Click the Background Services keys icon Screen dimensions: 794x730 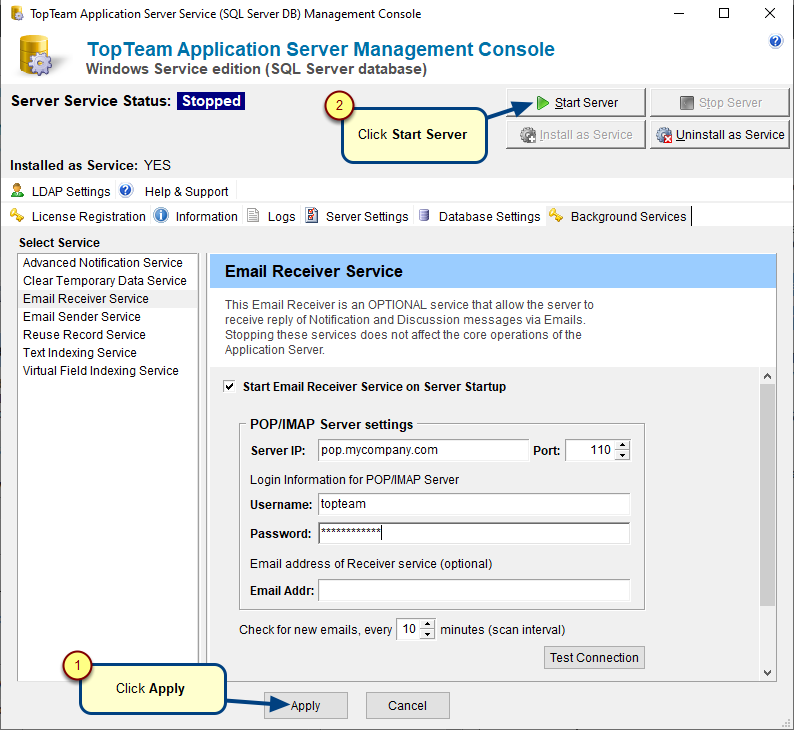pyautogui.click(x=556, y=216)
